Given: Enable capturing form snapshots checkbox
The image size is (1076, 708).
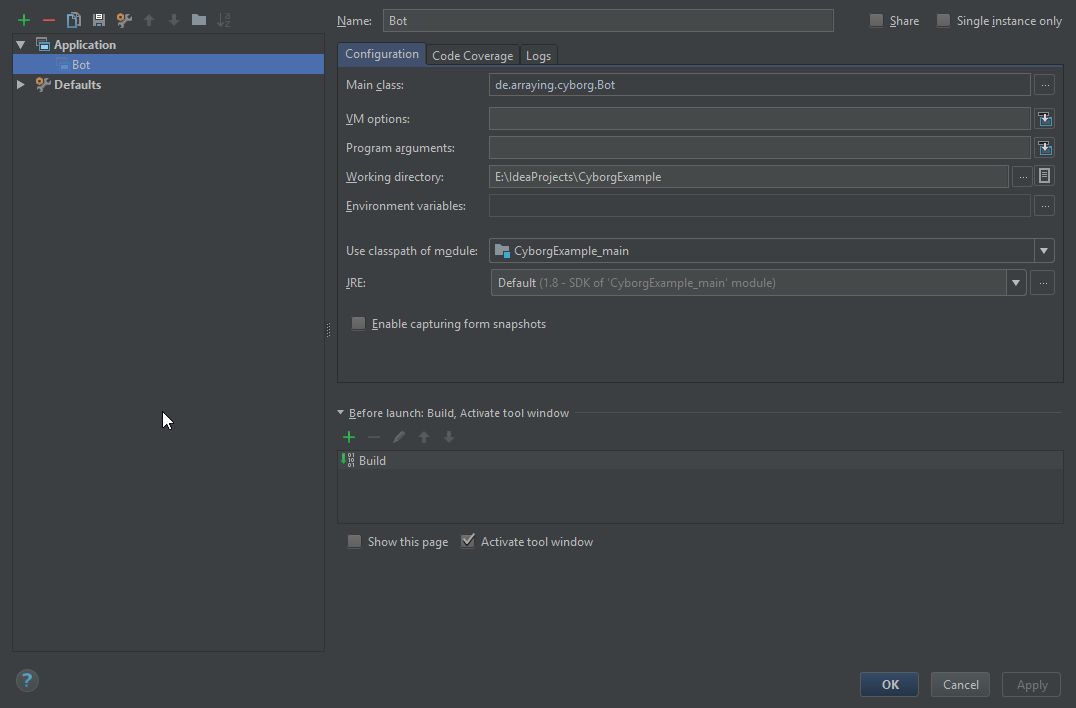Looking at the screenshot, I should (x=358, y=323).
